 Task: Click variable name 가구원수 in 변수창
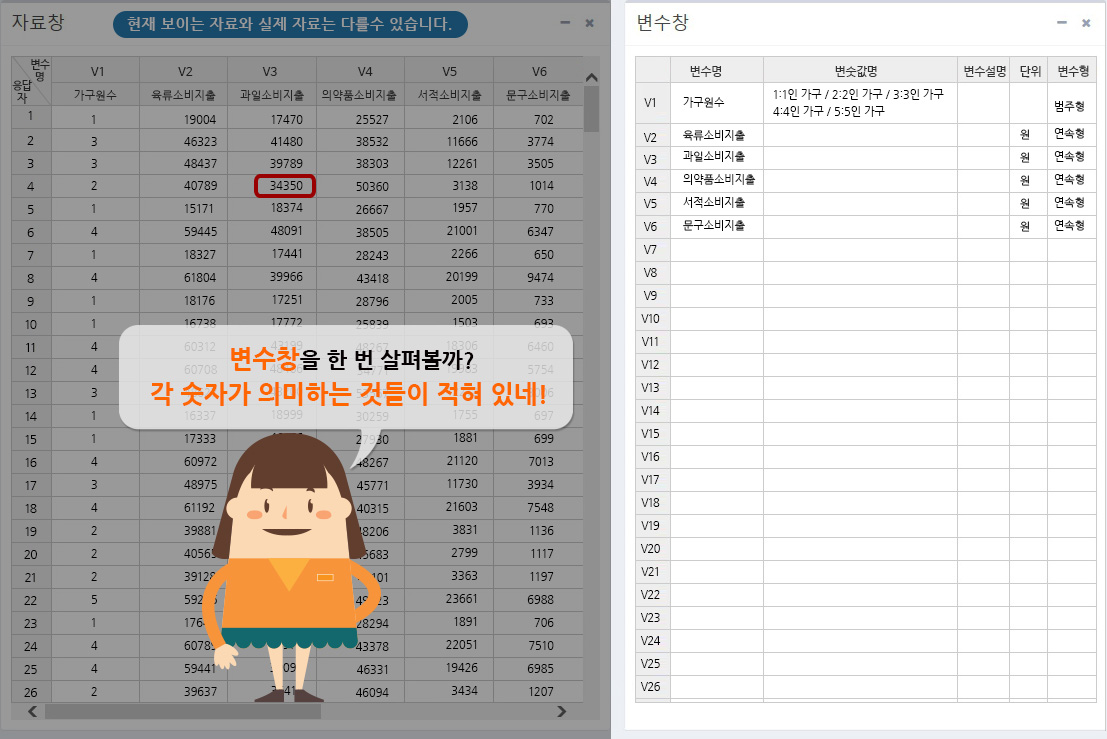pyautogui.click(x=703, y=102)
